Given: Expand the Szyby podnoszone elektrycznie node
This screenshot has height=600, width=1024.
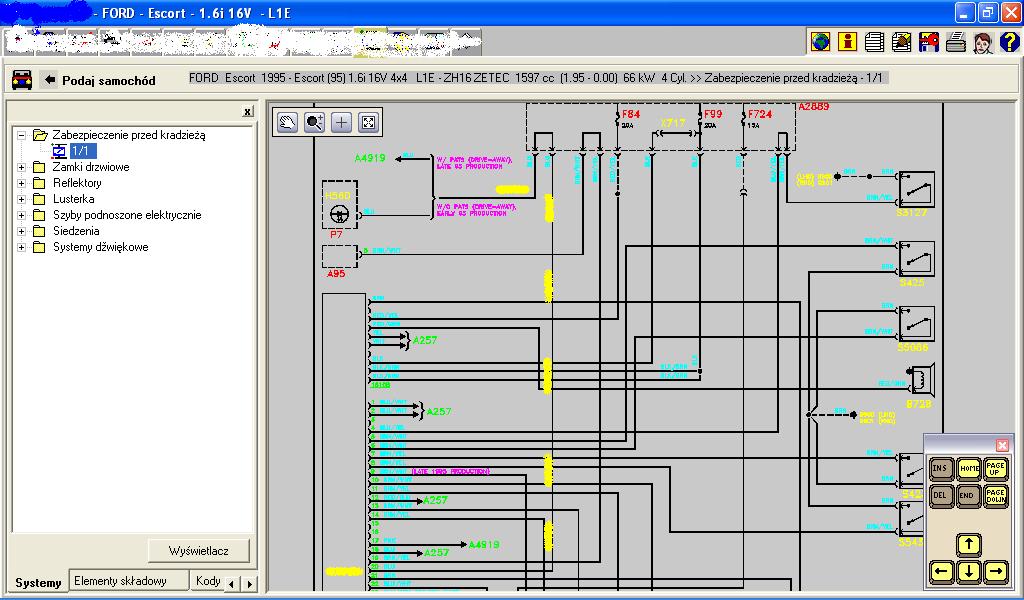Looking at the screenshot, I should (x=22, y=215).
